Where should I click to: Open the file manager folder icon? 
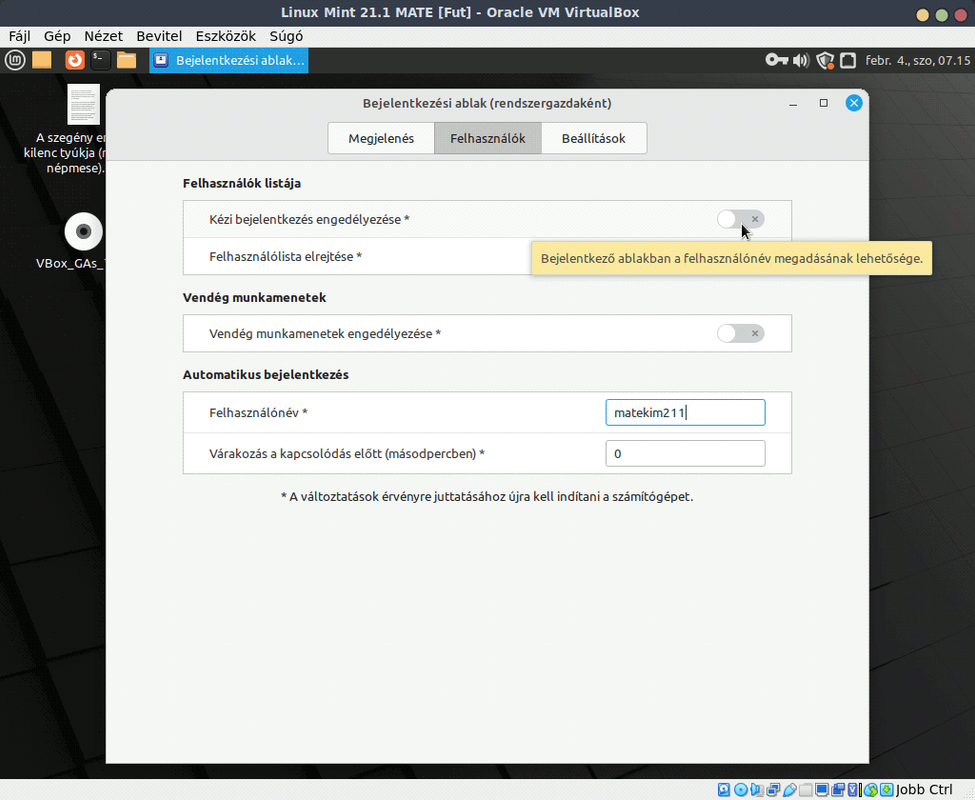point(126,60)
